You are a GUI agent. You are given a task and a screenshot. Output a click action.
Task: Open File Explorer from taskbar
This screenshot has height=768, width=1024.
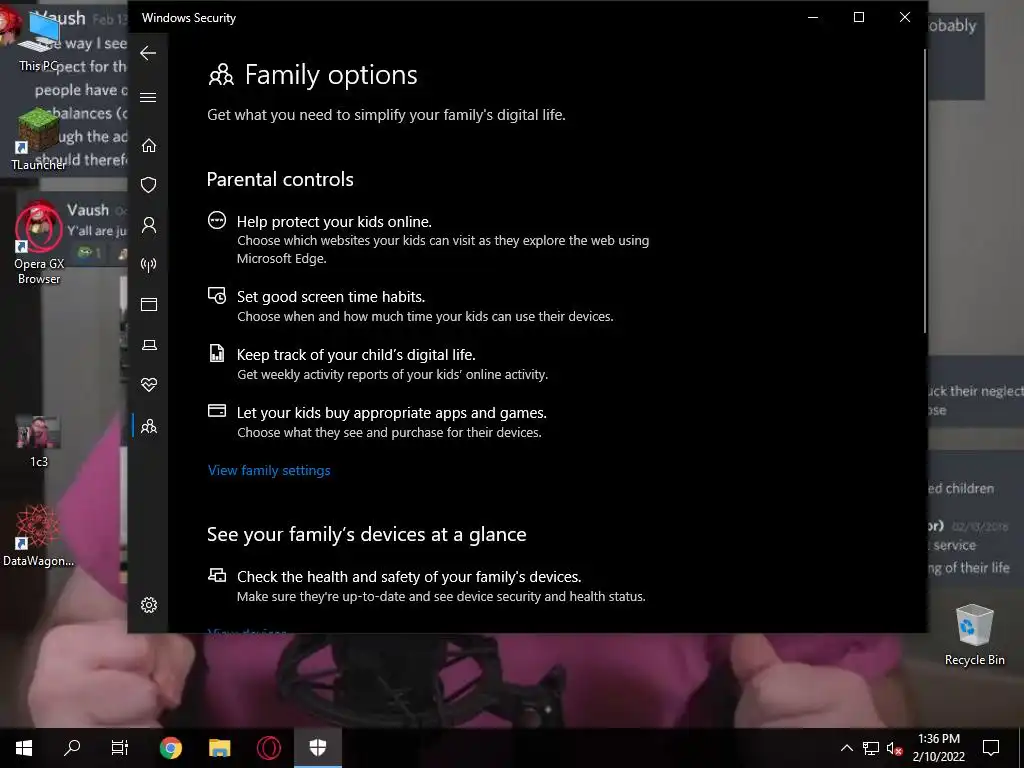pos(219,748)
